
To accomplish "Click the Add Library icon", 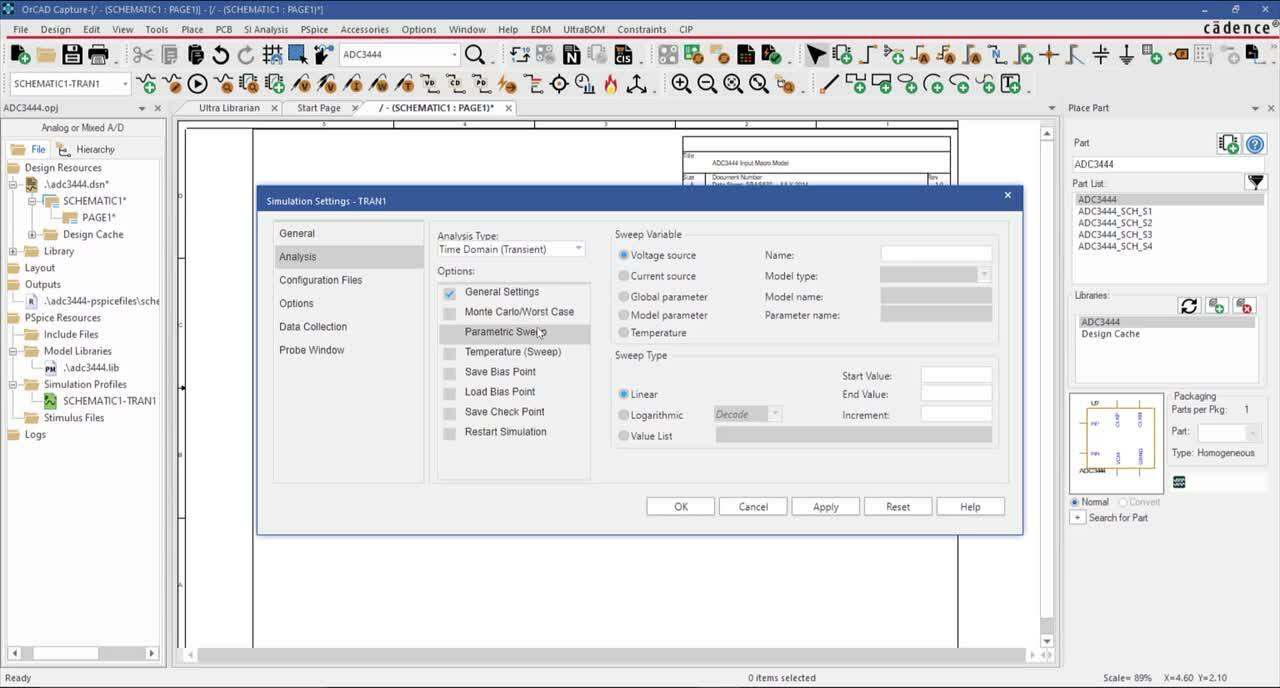I will [1216, 305].
